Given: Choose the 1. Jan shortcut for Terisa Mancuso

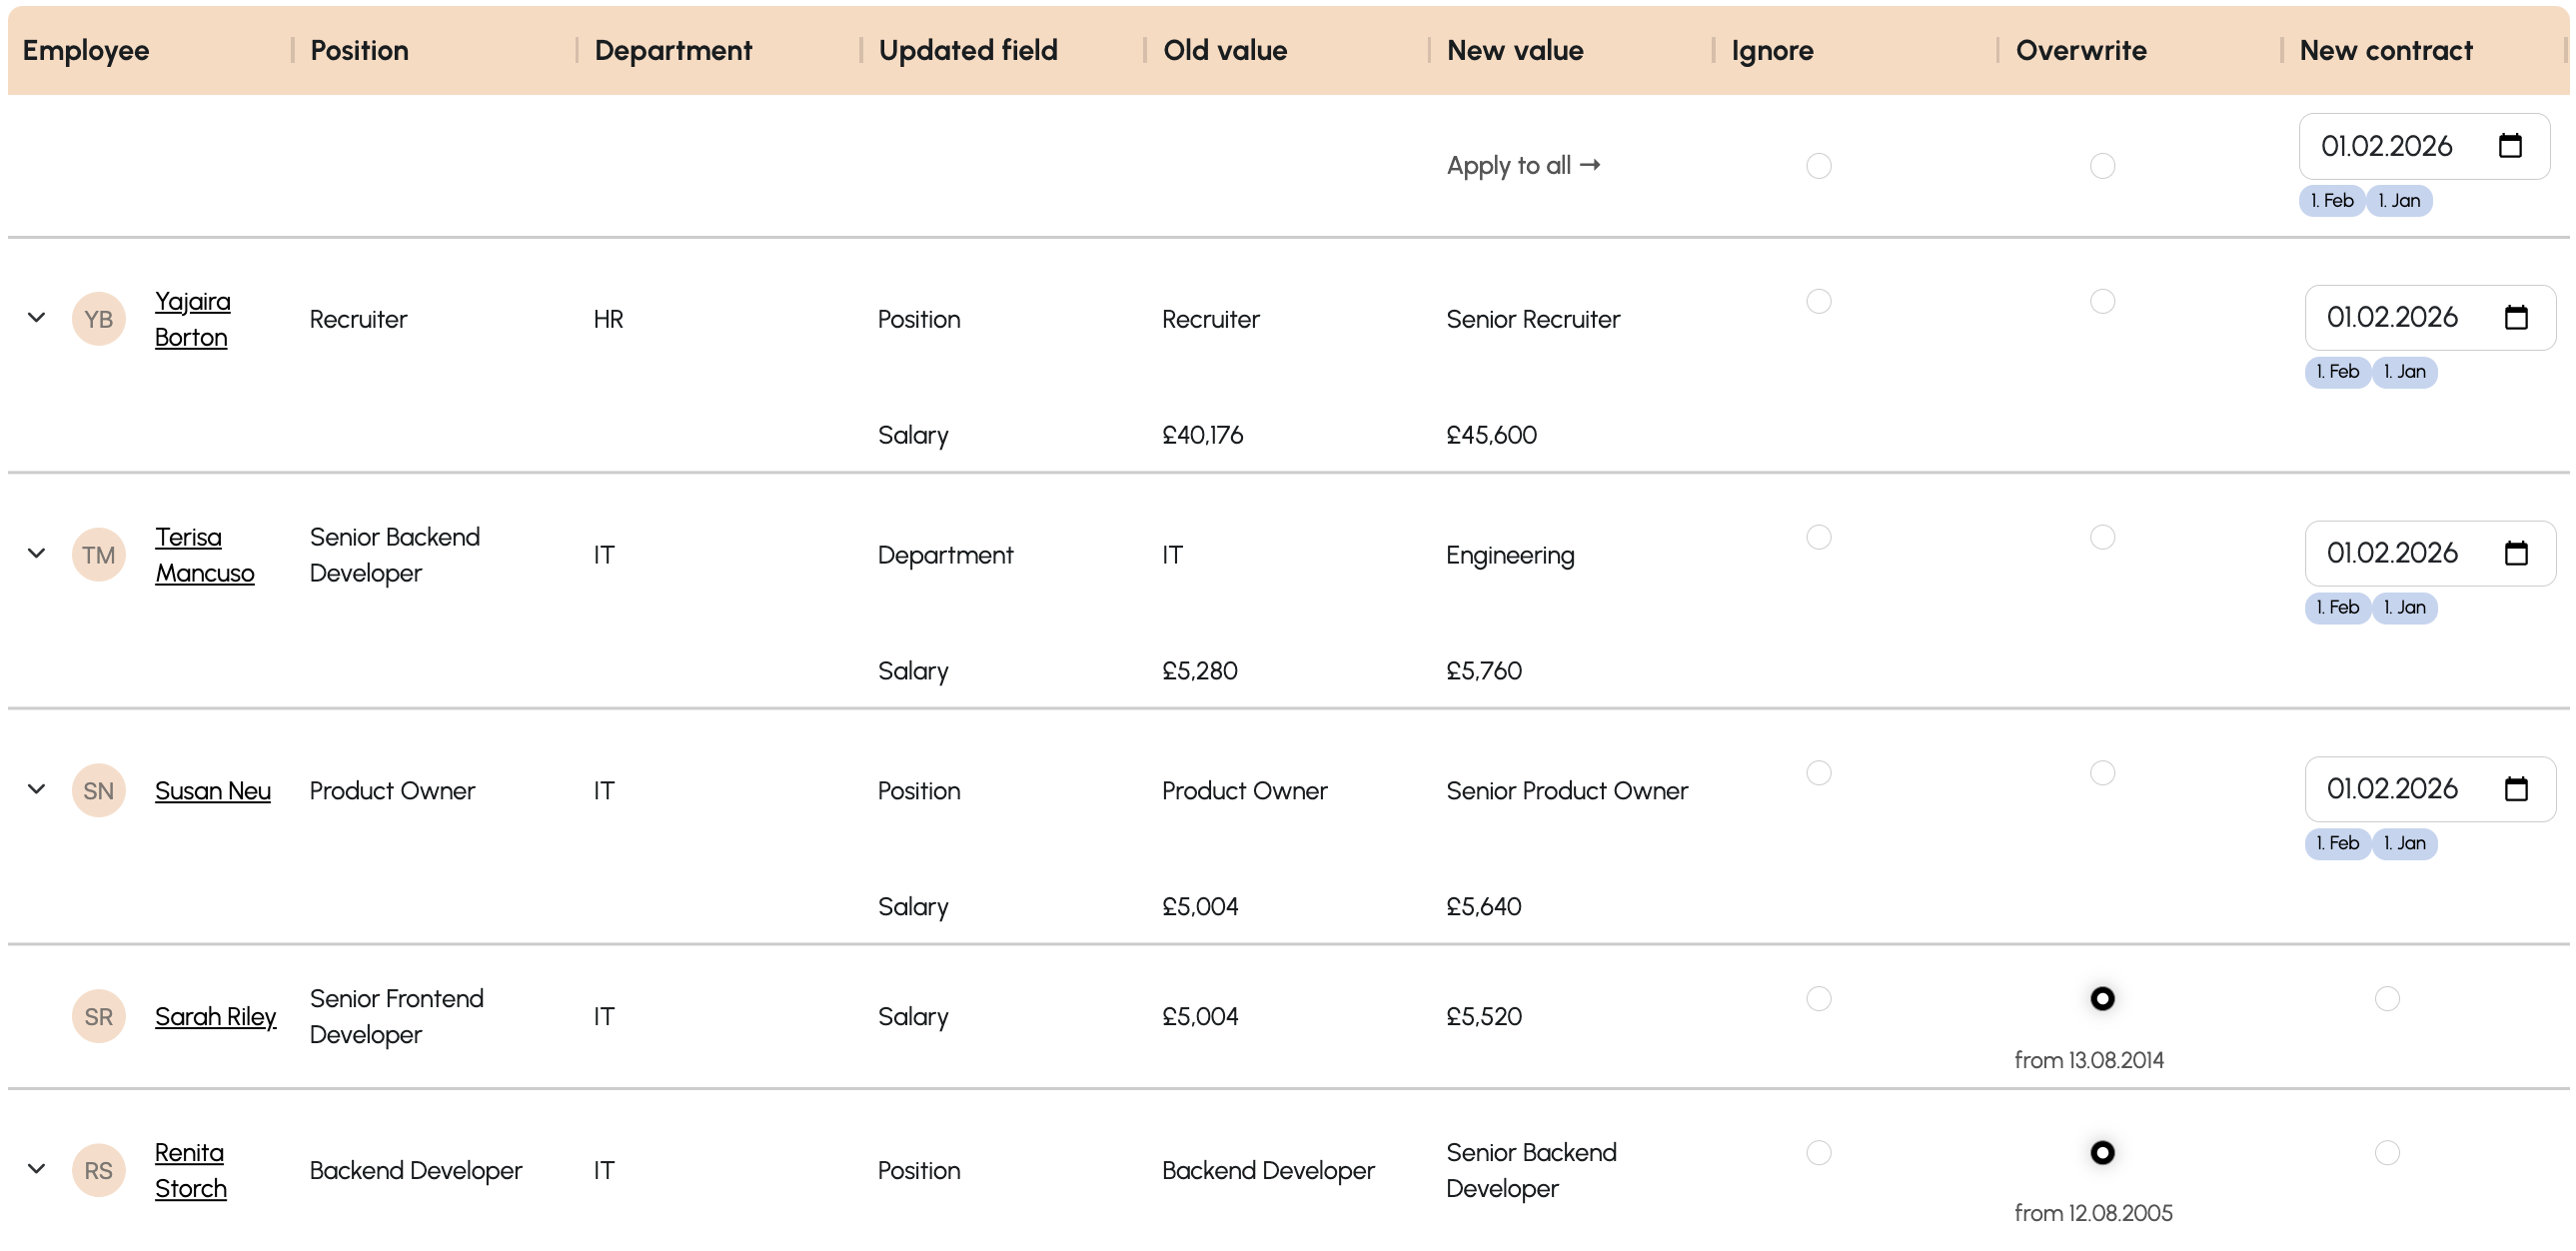Looking at the screenshot, I should tap(2404, 607).
